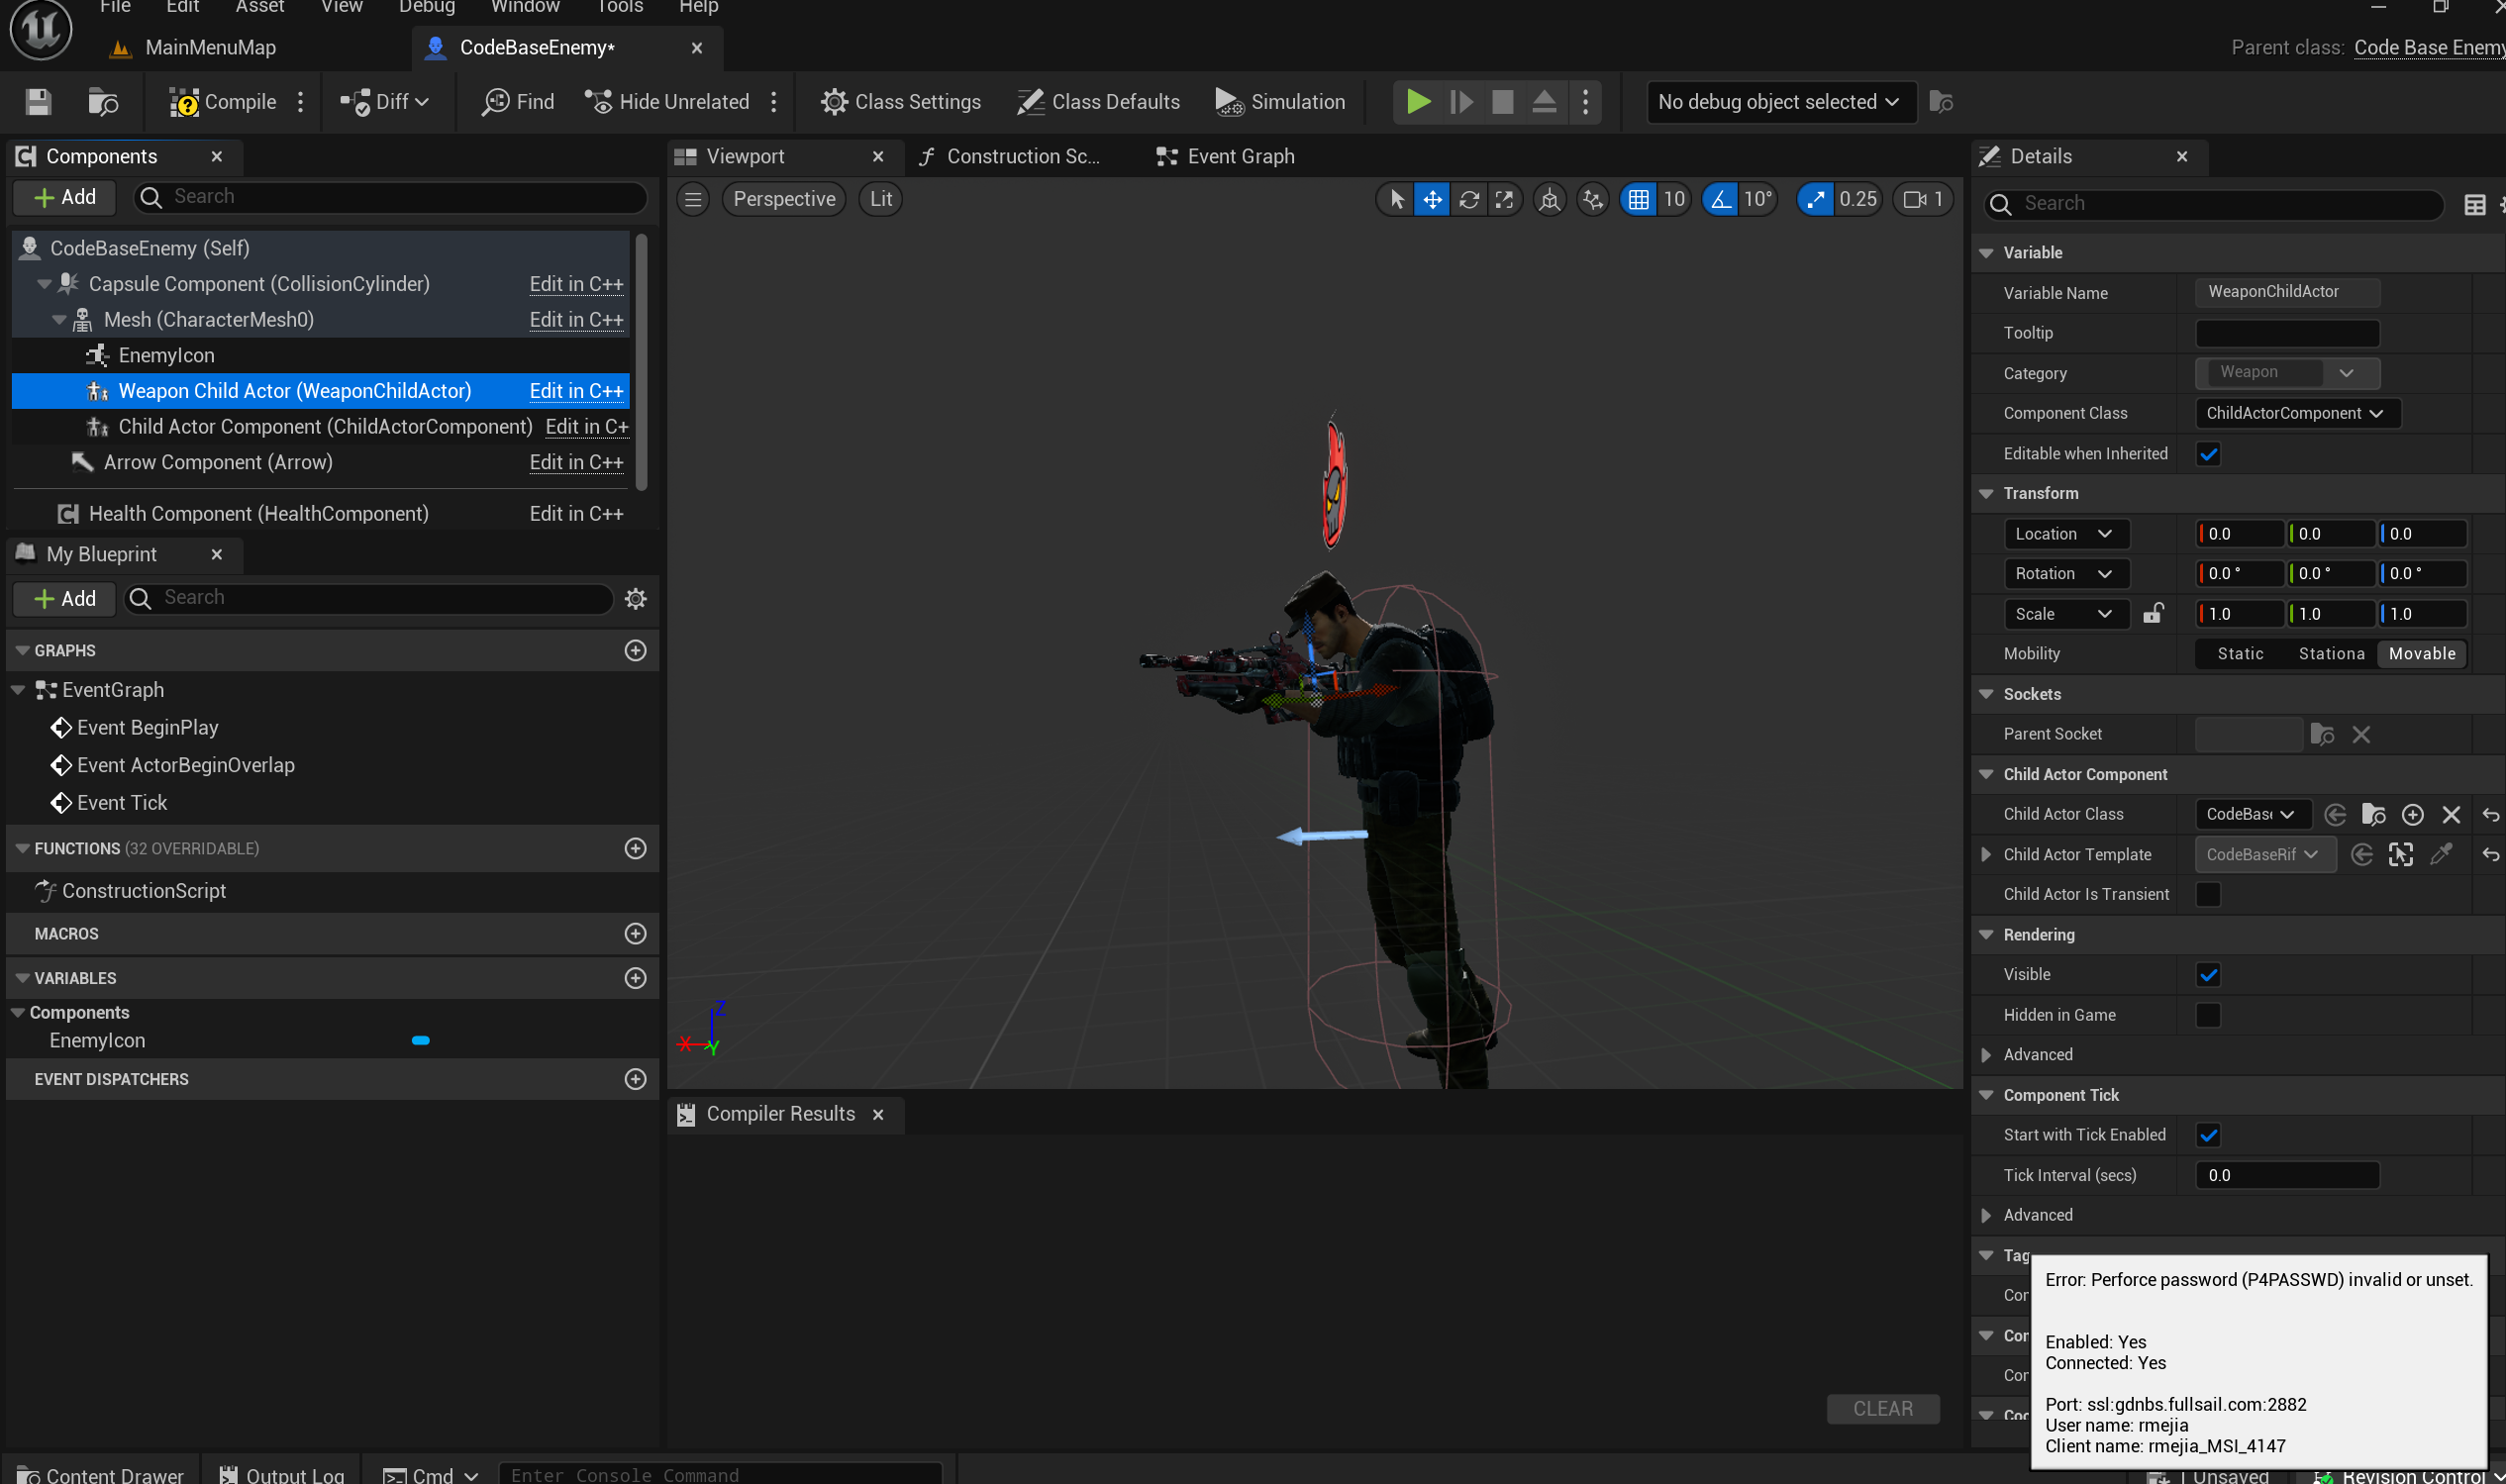
Task: Toggle grid snapping in viewport
Action: (1638, 199)
